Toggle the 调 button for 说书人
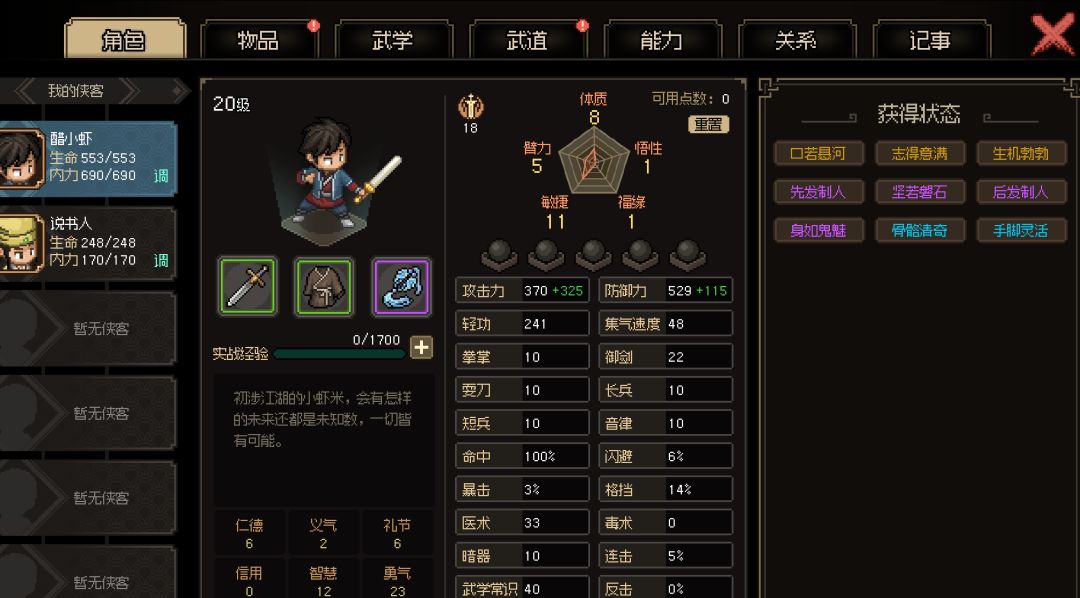1080x598 pixels. point(161,260)
